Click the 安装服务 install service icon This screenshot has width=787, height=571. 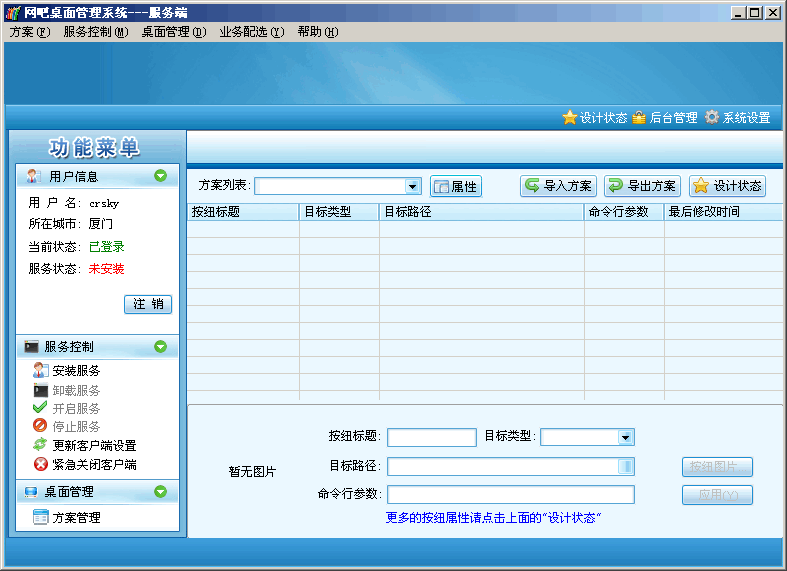(x=41, y=370)
